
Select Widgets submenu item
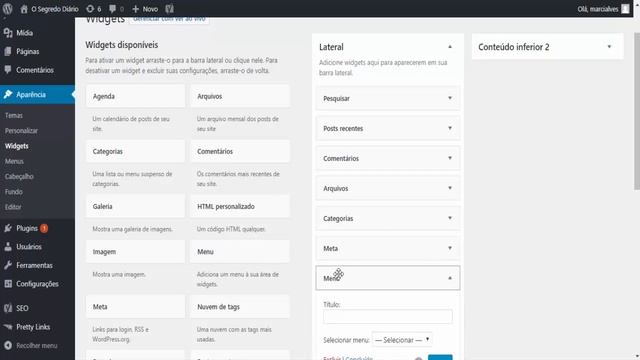17,146
